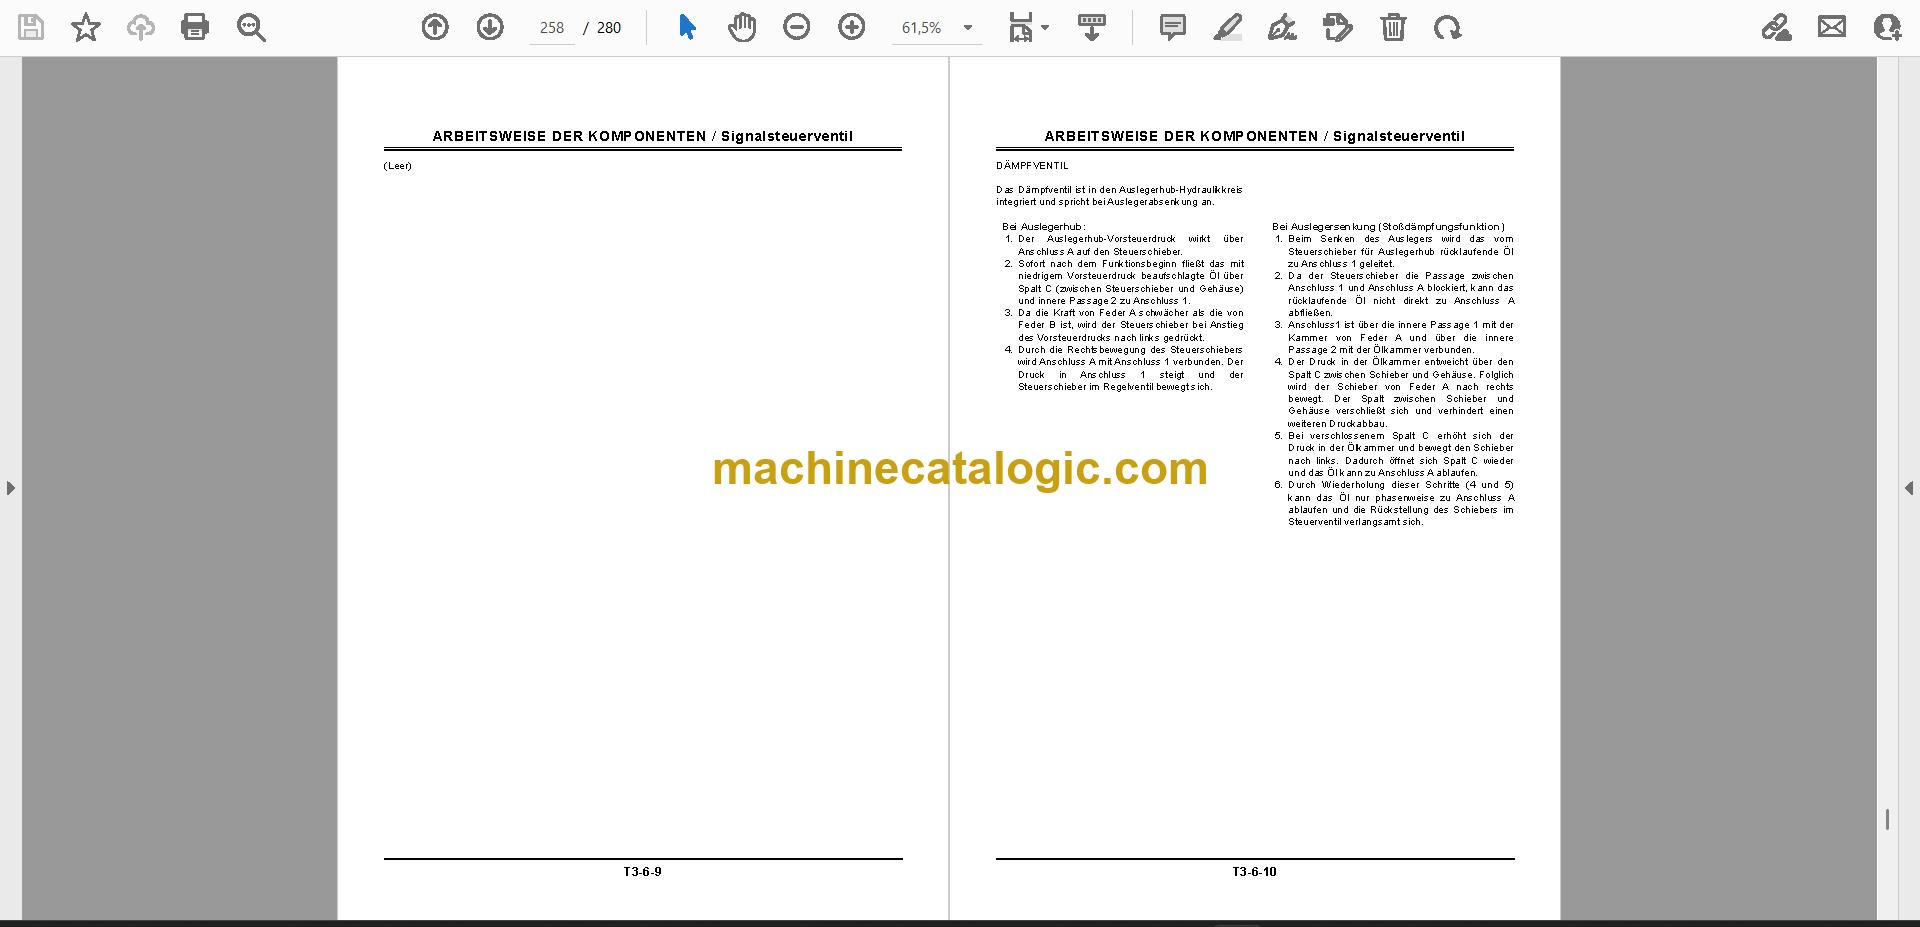
Task: Click the page number input field
Action: (552, 28)
